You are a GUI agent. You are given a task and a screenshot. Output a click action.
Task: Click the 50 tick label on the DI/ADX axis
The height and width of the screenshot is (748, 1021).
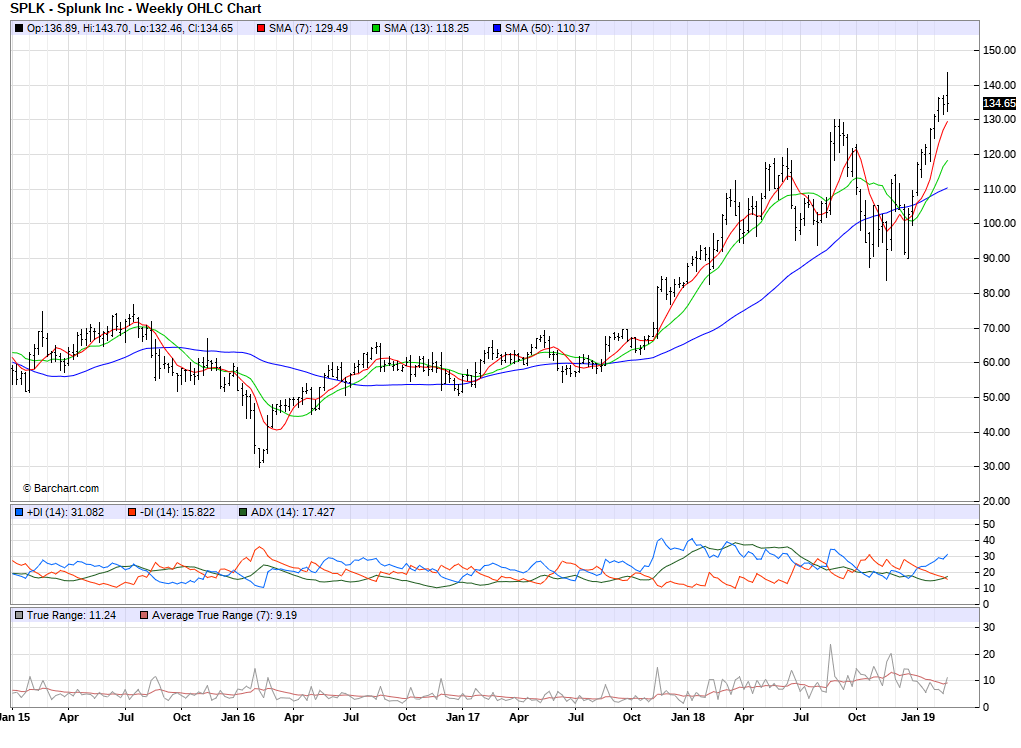tap(989, 525)
